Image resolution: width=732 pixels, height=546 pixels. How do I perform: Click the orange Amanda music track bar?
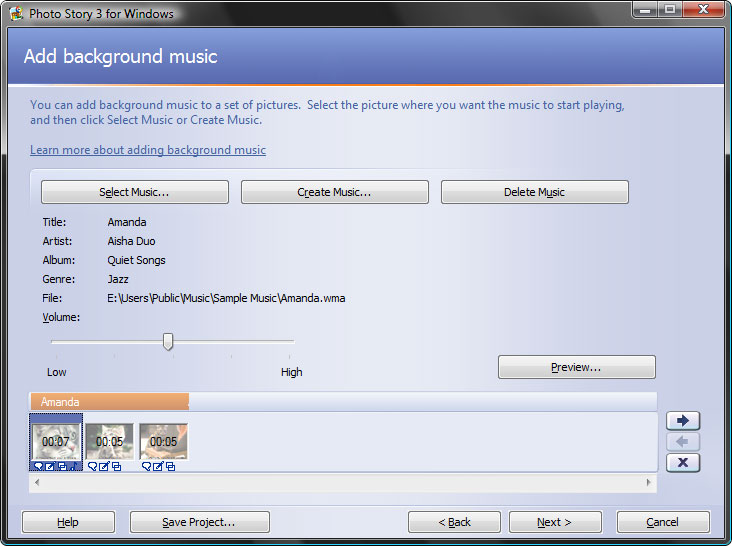[x=110, y=401]
